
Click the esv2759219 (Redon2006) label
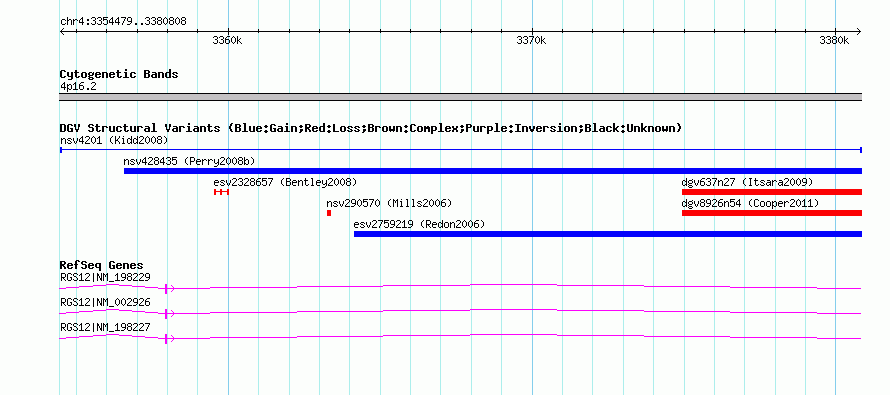click(419, 224)
